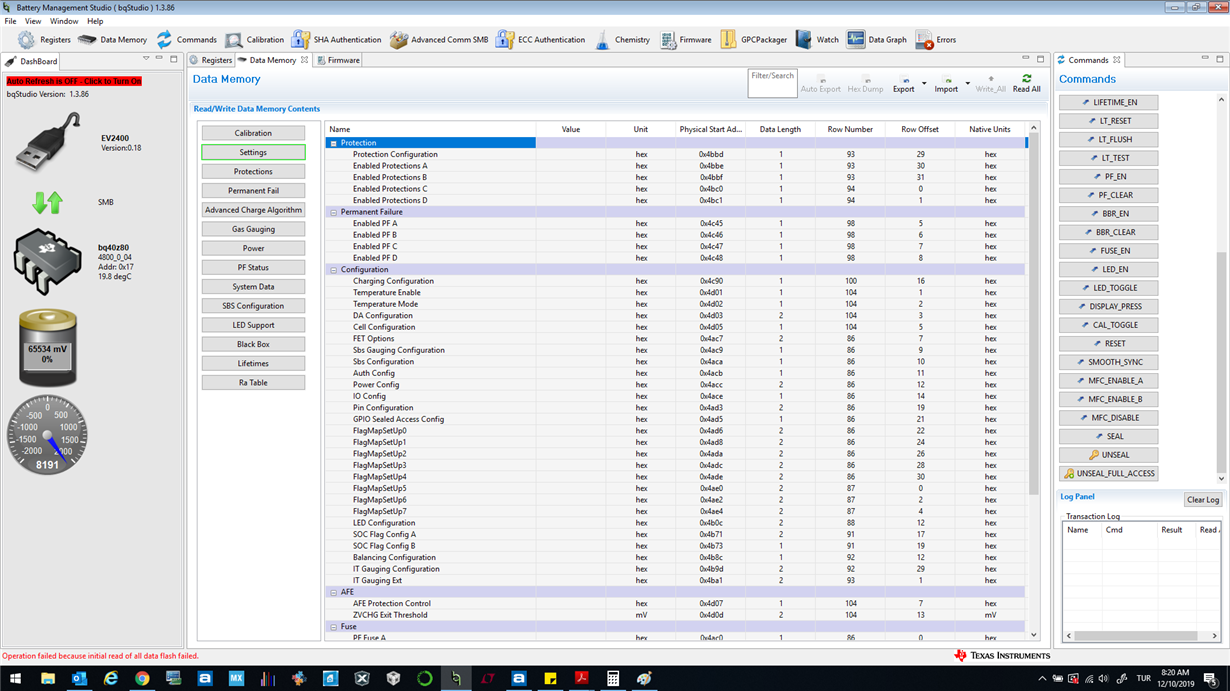Open Data Memory from the toolbar
The image size is (1230, 691).
pos(112,40)
